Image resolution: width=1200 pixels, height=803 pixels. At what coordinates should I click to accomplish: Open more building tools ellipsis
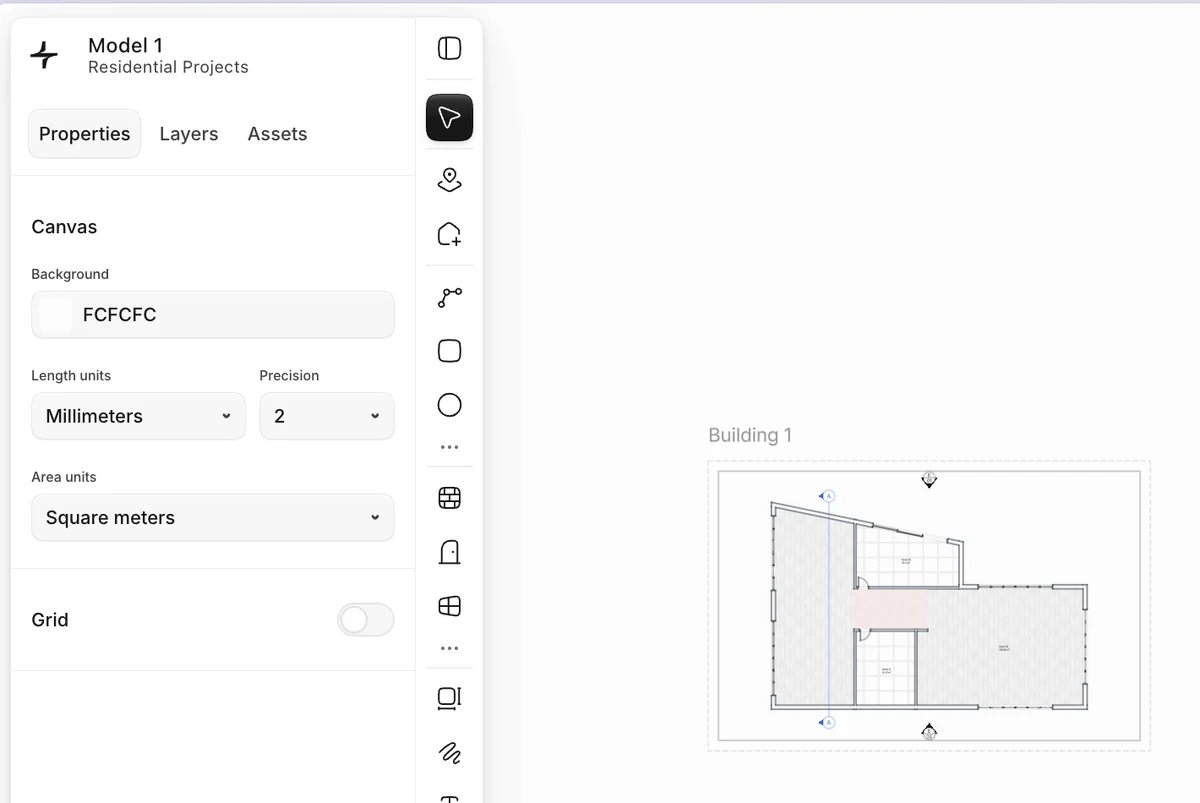pos(450,649)
